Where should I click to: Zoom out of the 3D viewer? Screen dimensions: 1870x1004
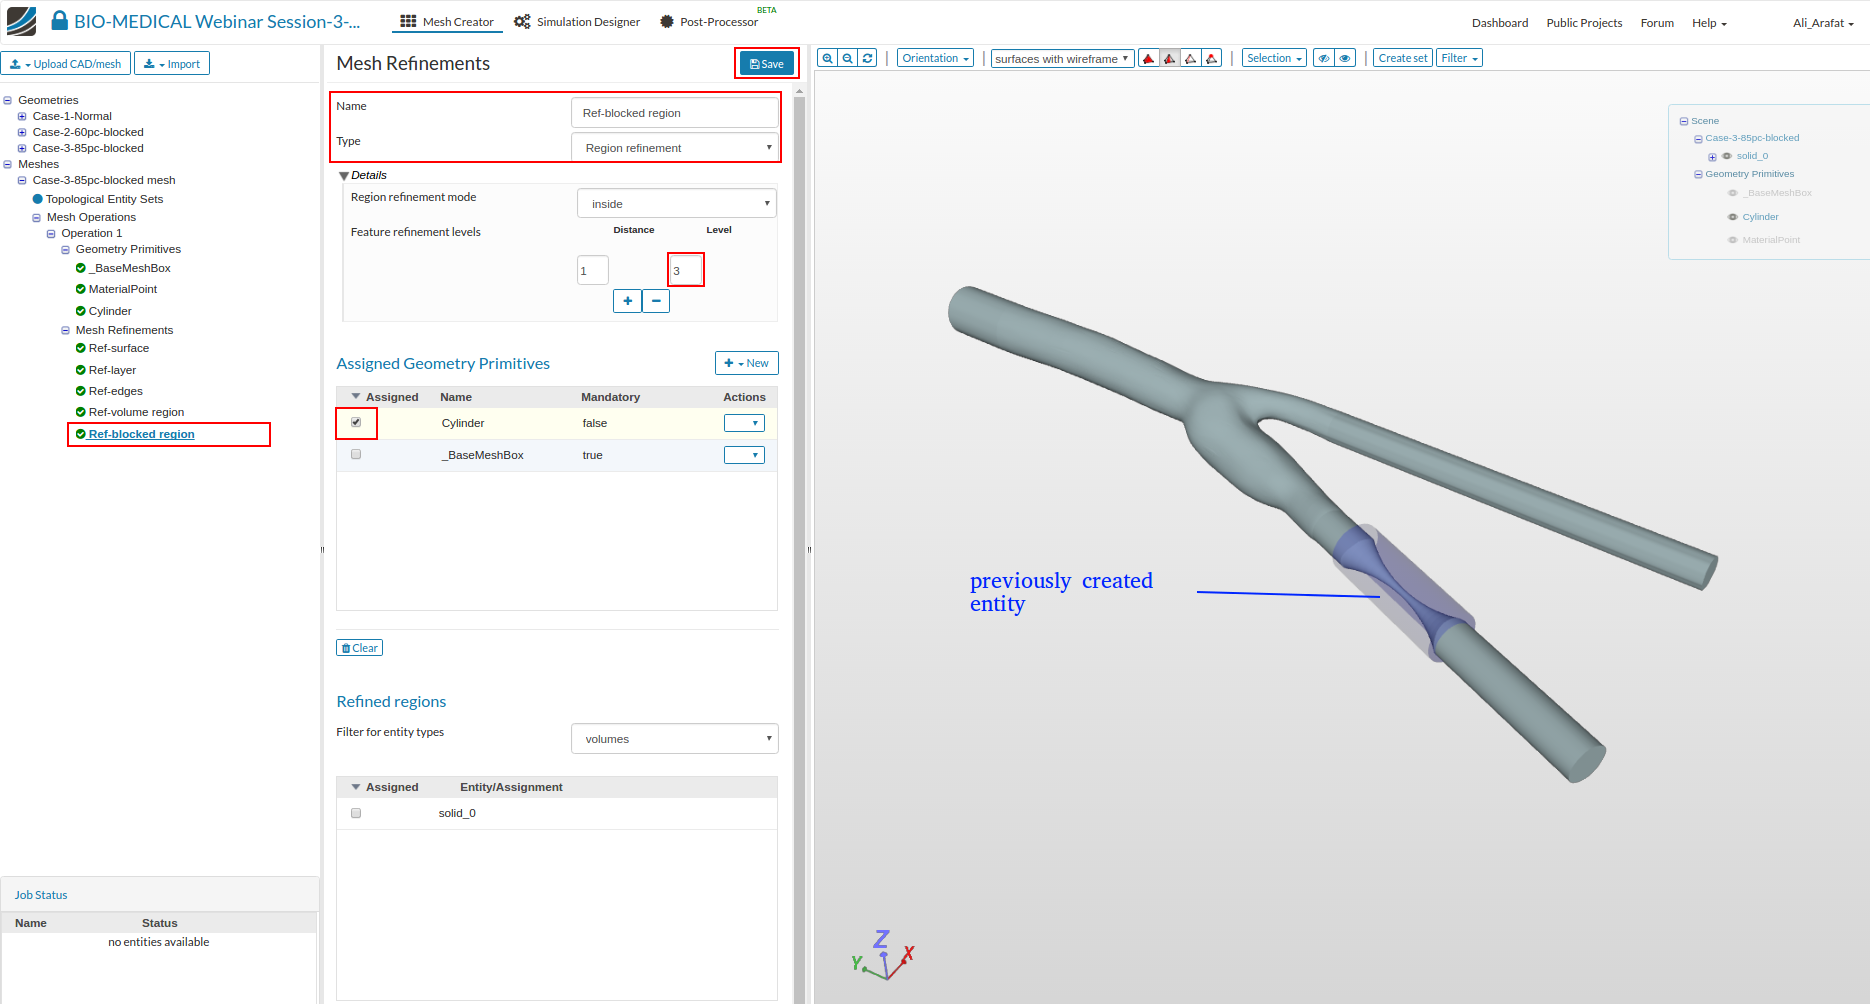[x=848, y=58]
